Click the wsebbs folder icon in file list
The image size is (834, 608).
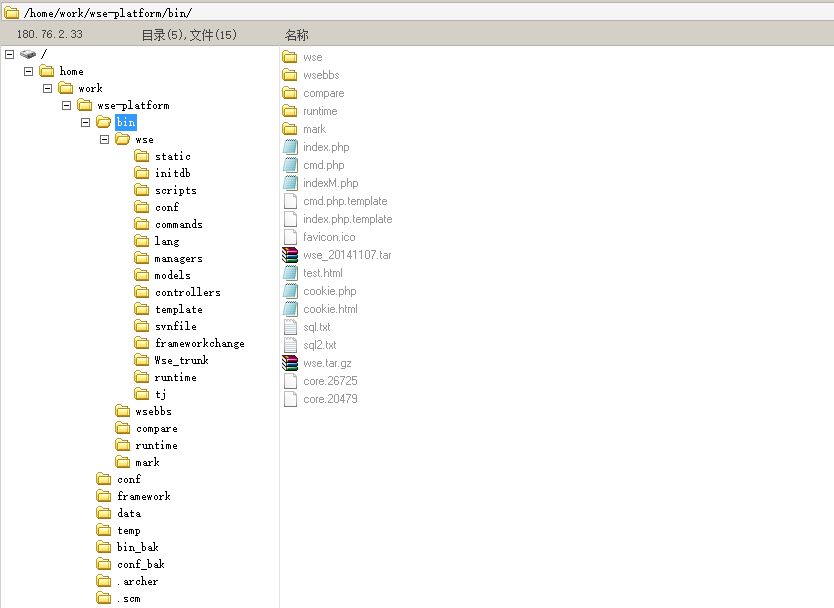(x=290, y=75)
